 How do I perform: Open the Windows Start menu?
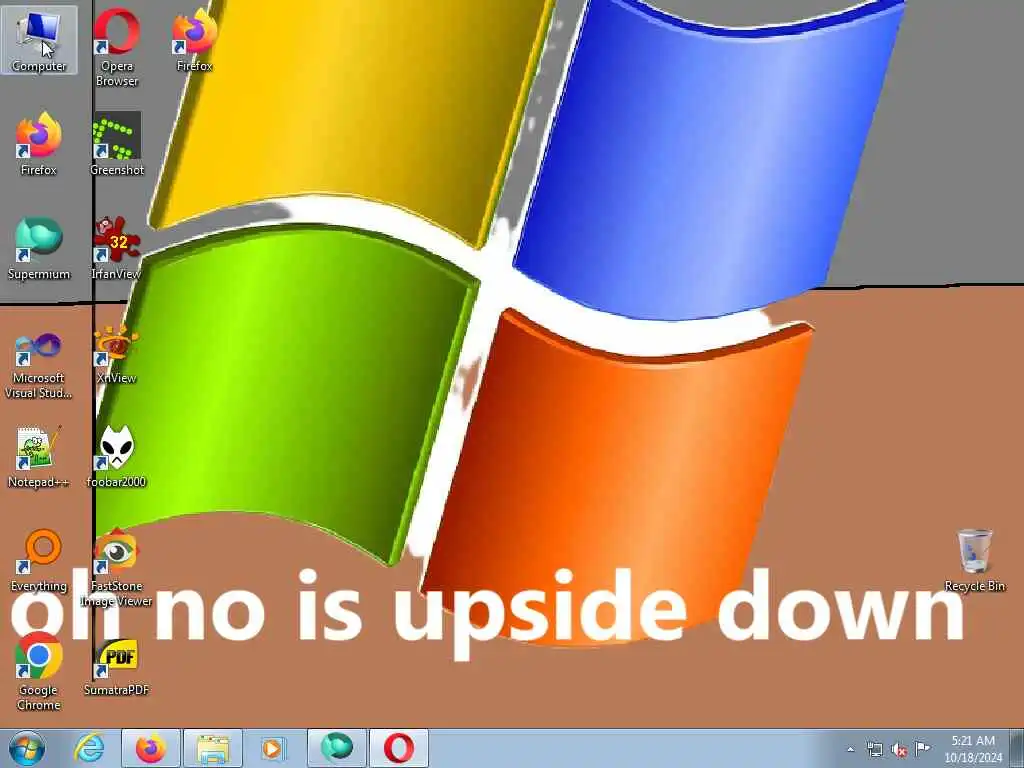tap(27, 748)
